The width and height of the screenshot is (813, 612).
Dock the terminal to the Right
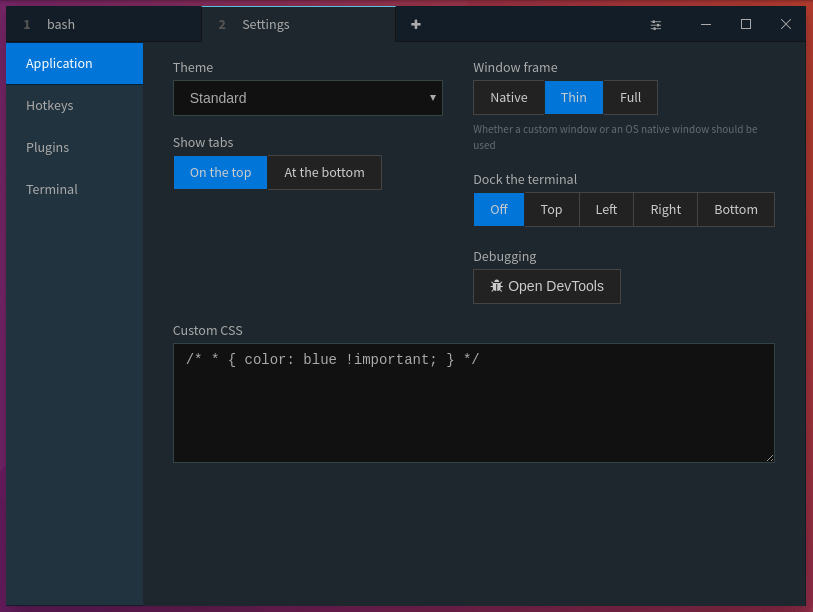pyautogui.click(x=665, y=209)
